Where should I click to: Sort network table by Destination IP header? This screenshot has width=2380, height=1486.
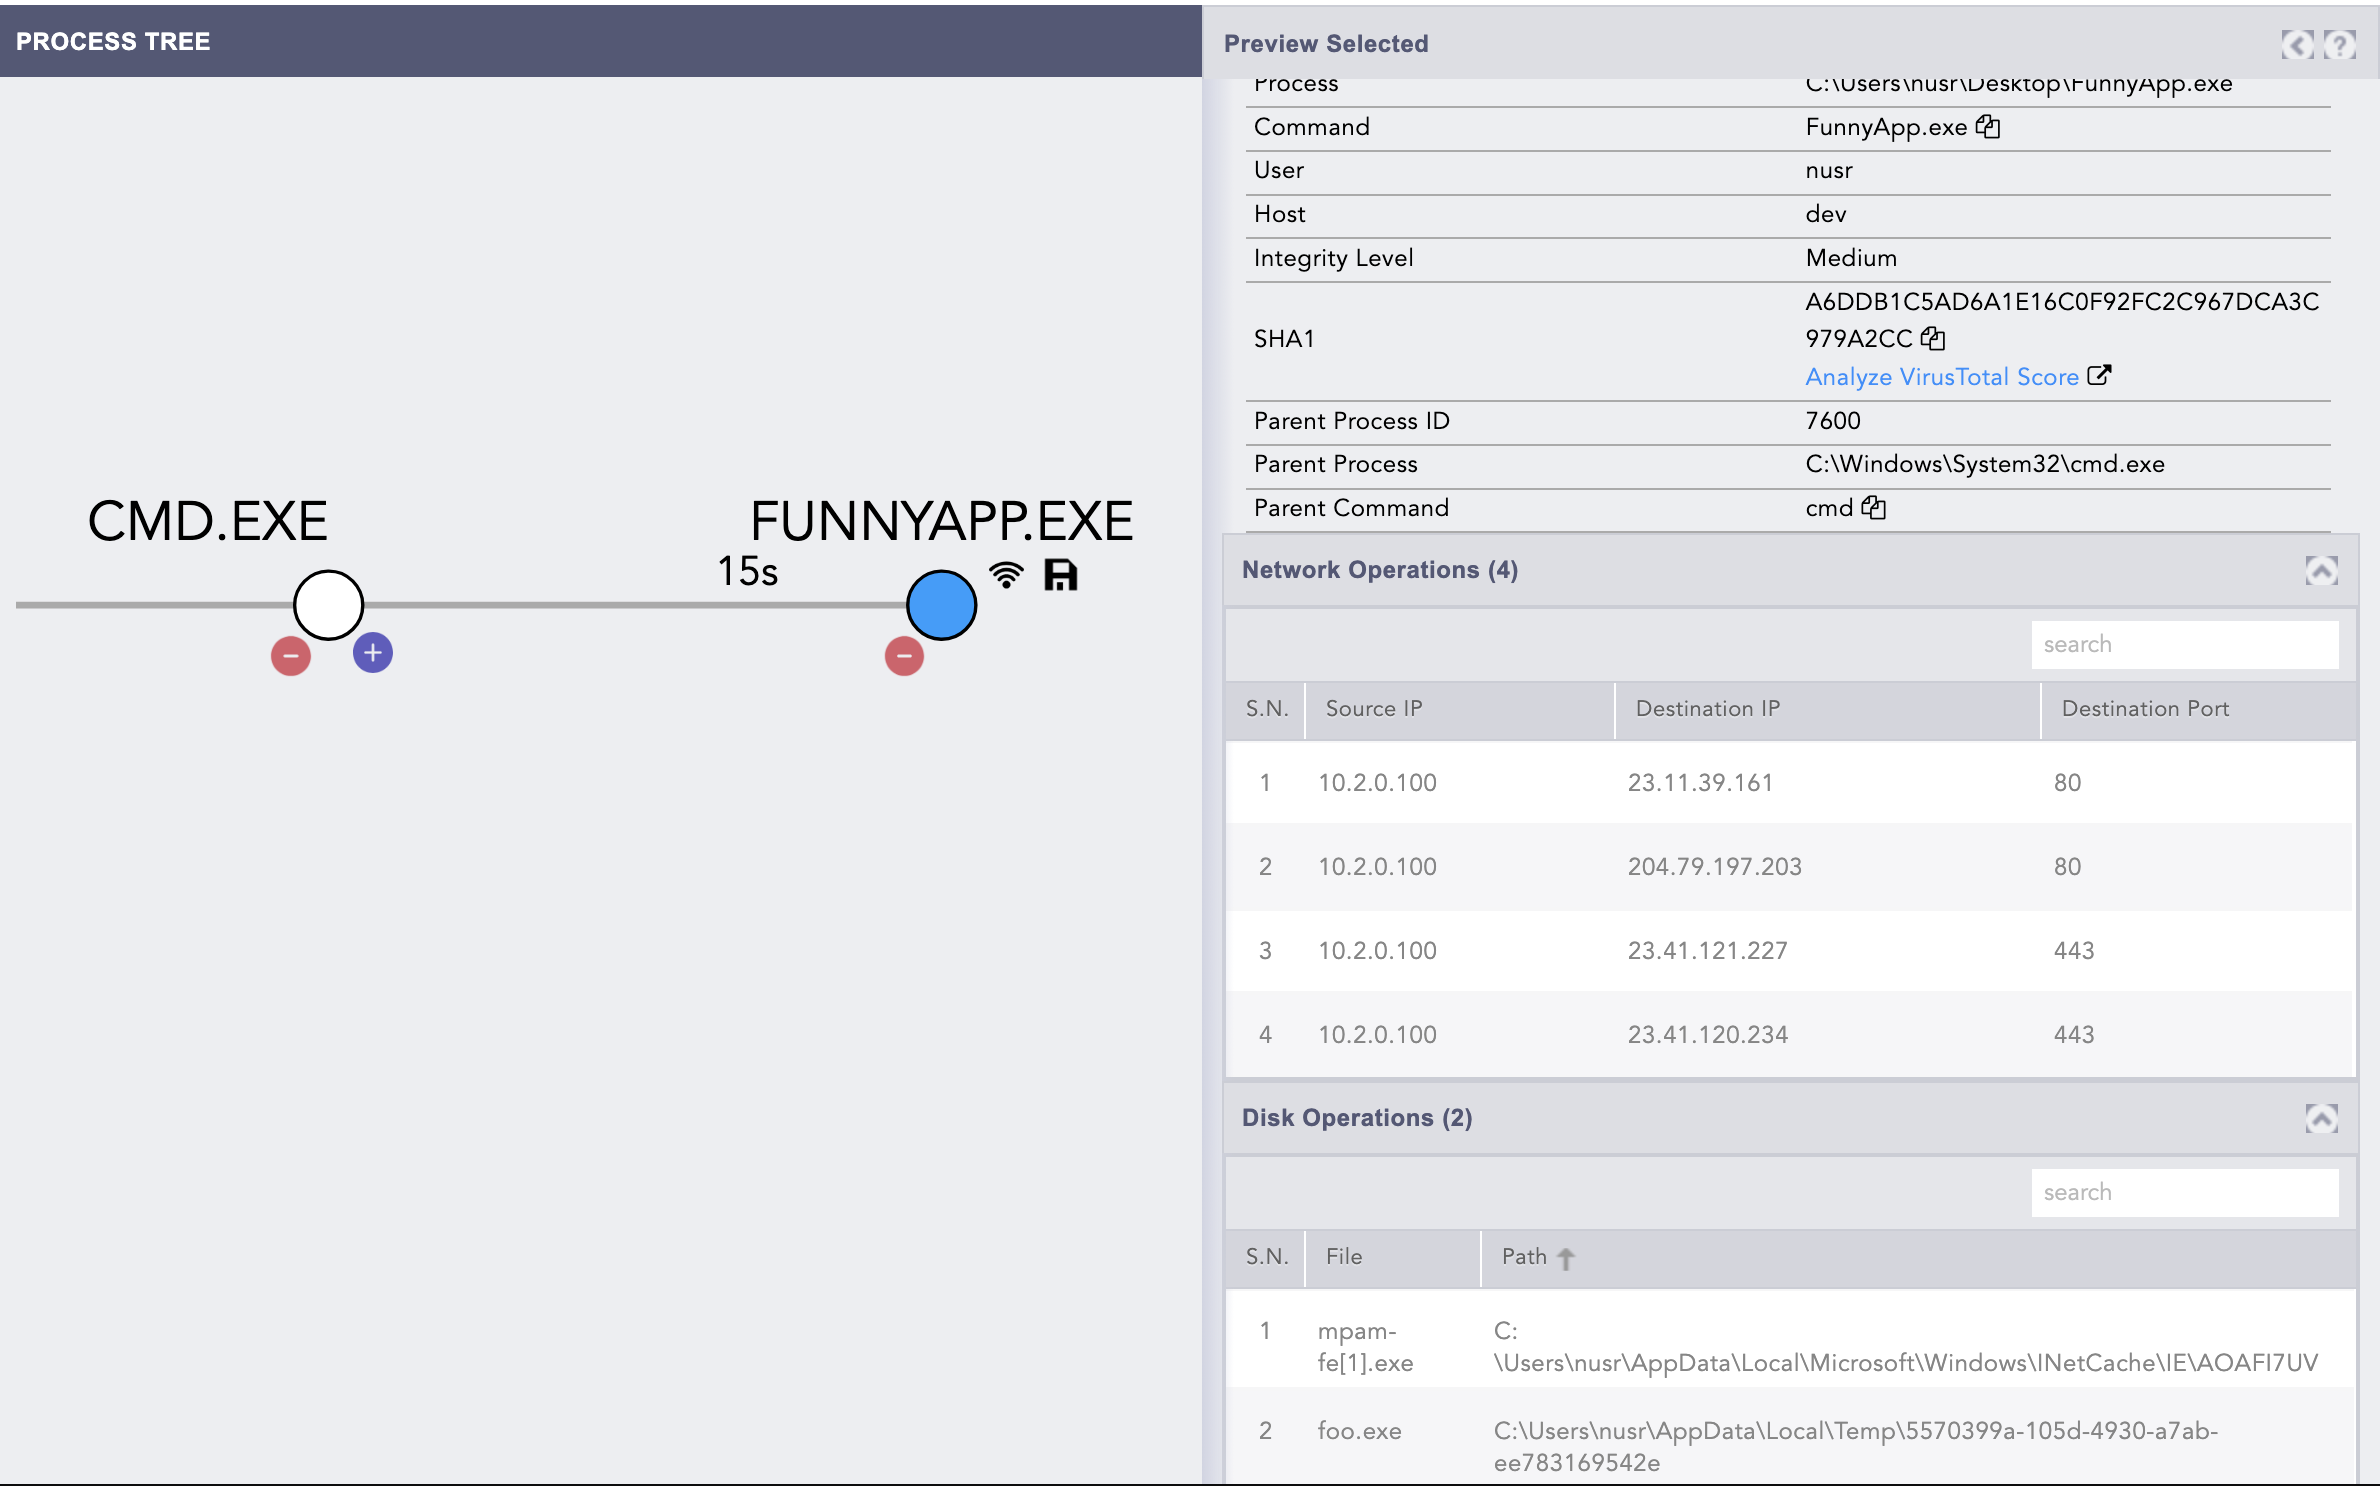pos(1707,709)
